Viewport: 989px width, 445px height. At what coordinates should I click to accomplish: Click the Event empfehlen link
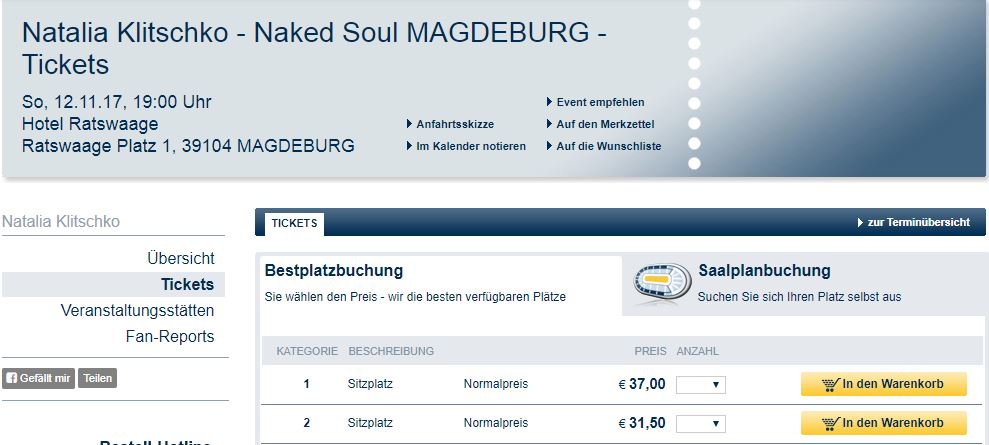[600, 102]
